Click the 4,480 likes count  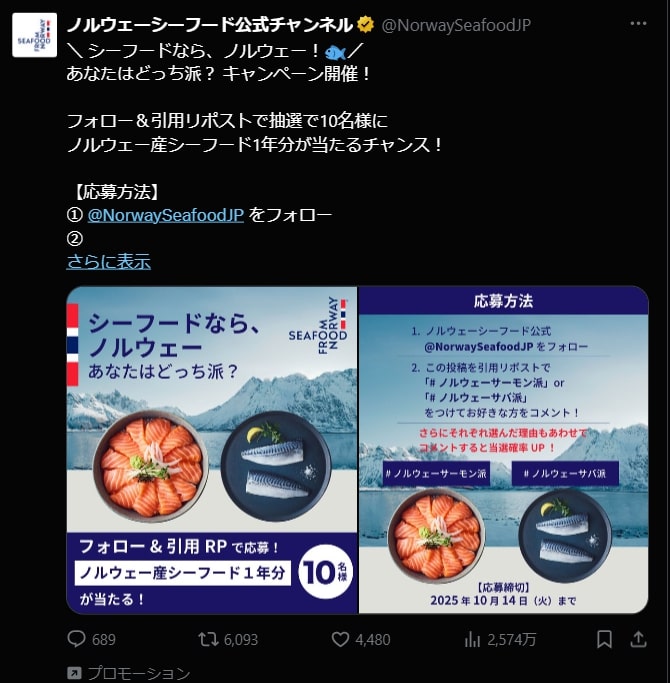point(373,639)
